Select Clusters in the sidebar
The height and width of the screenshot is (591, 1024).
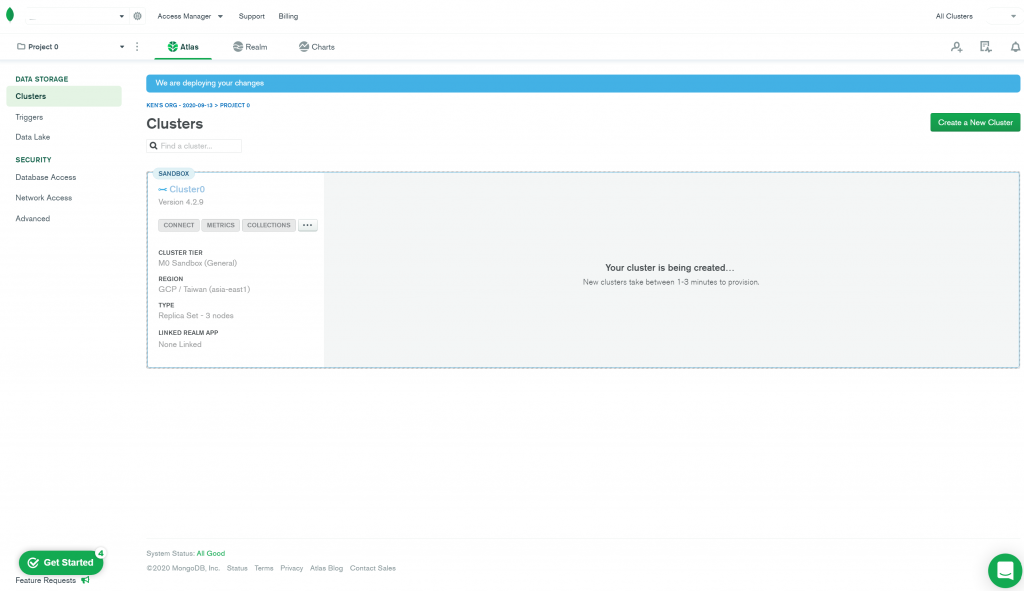(x=64, y=96)
